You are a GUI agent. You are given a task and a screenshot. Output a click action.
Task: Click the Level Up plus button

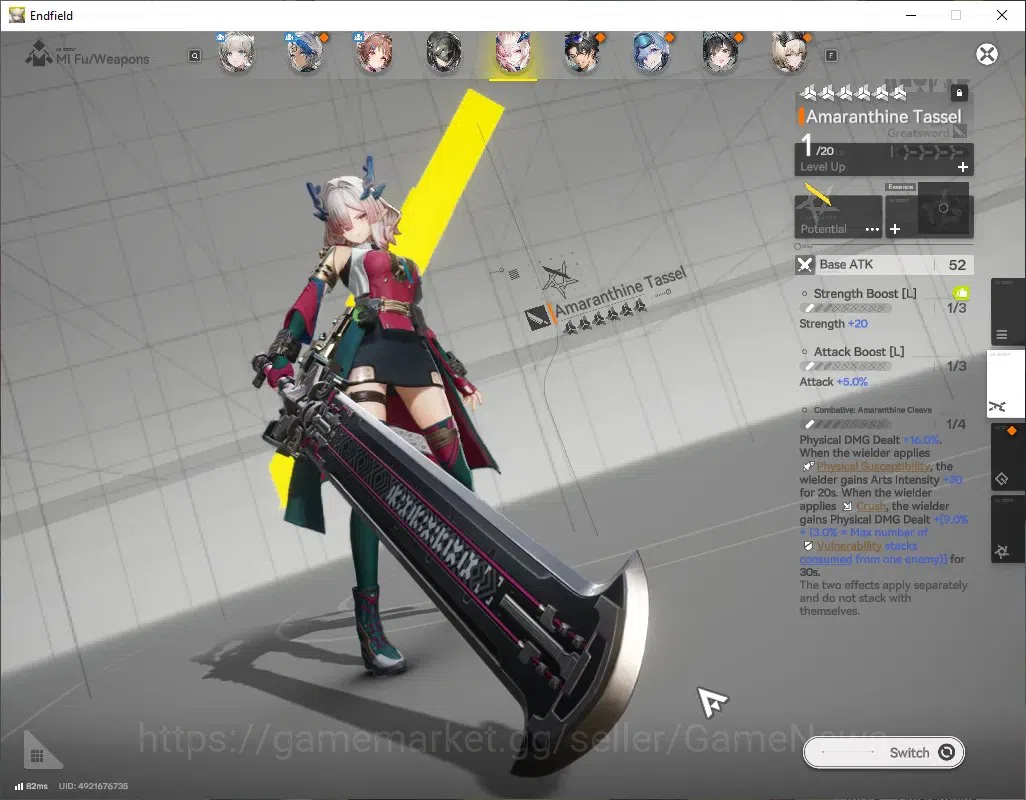click(963, 167)
